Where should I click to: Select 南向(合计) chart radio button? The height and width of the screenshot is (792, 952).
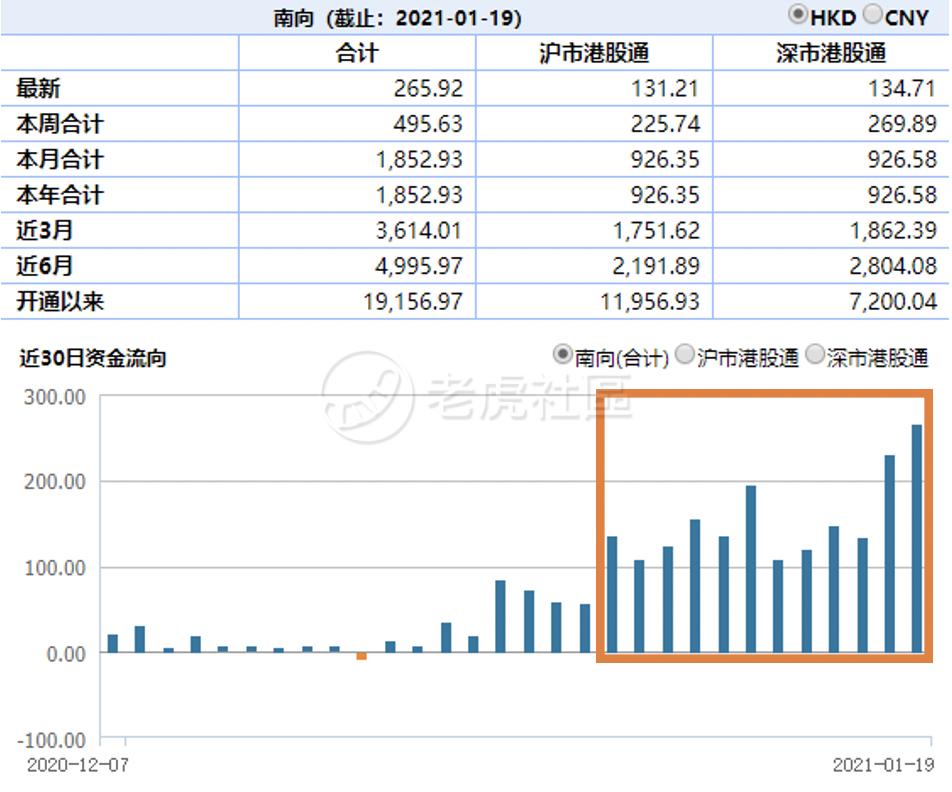click(x=562, y=354)
